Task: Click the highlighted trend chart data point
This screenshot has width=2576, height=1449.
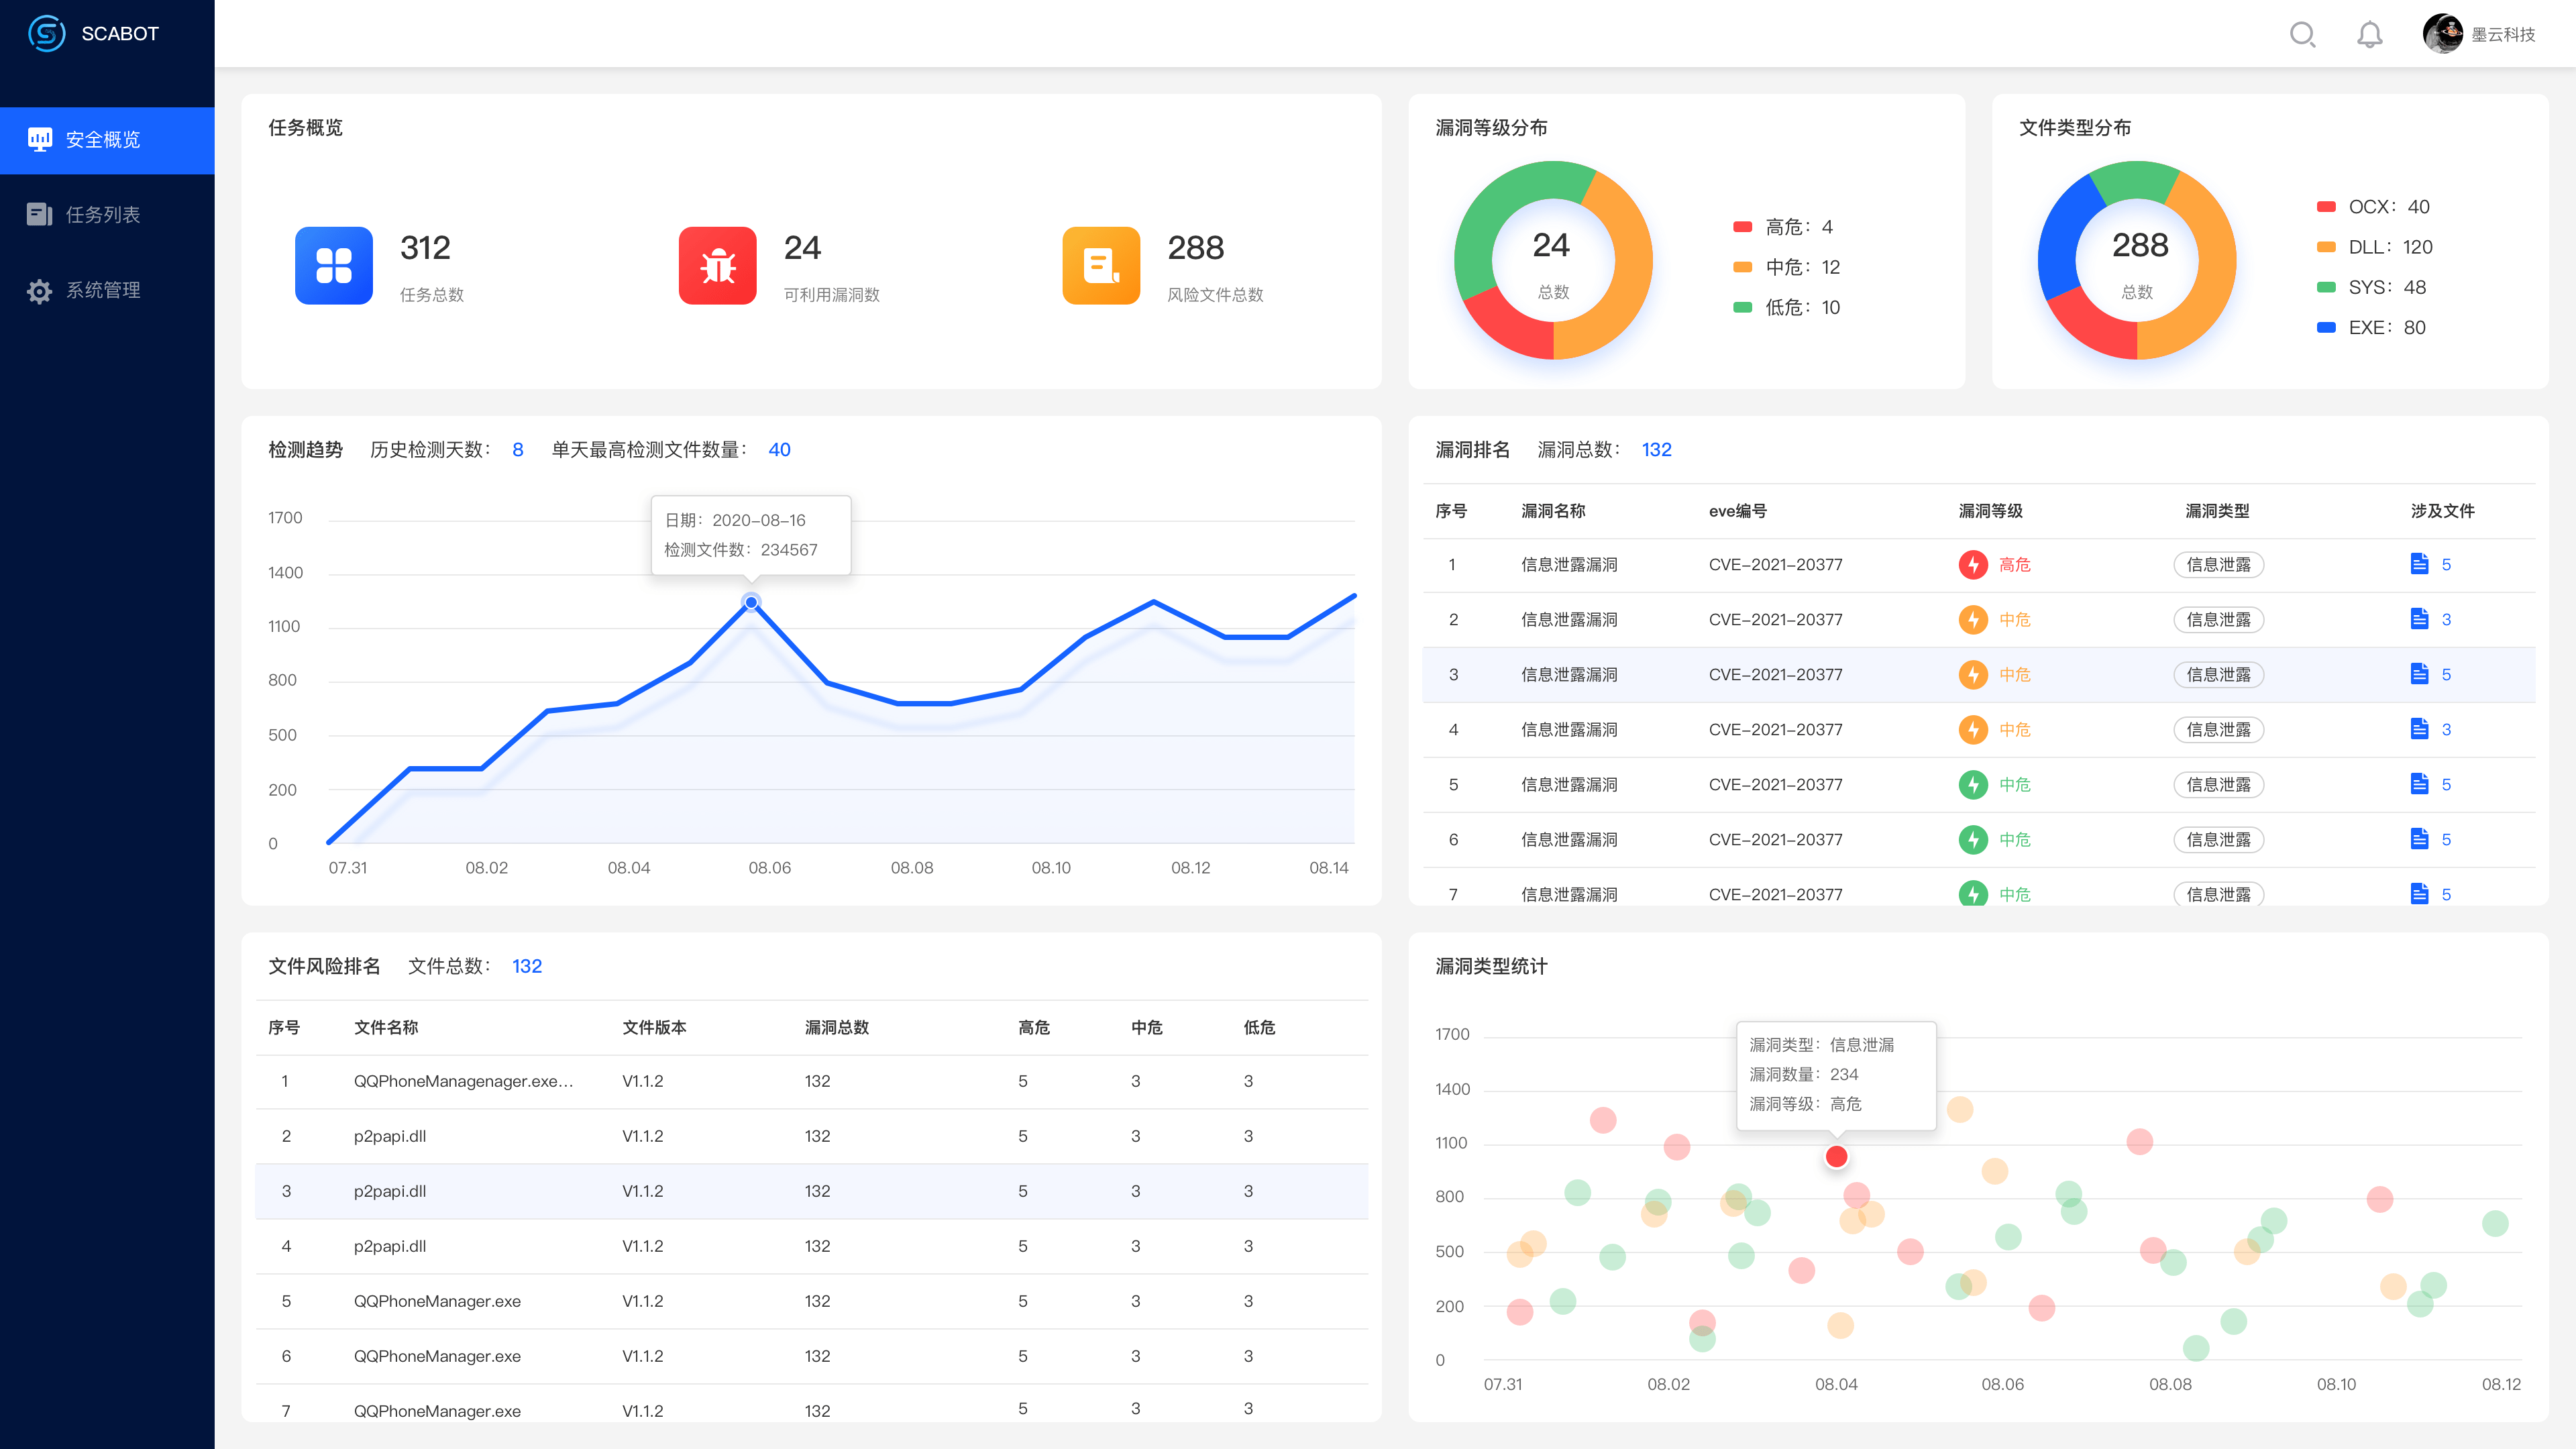Action: (751, 602)
